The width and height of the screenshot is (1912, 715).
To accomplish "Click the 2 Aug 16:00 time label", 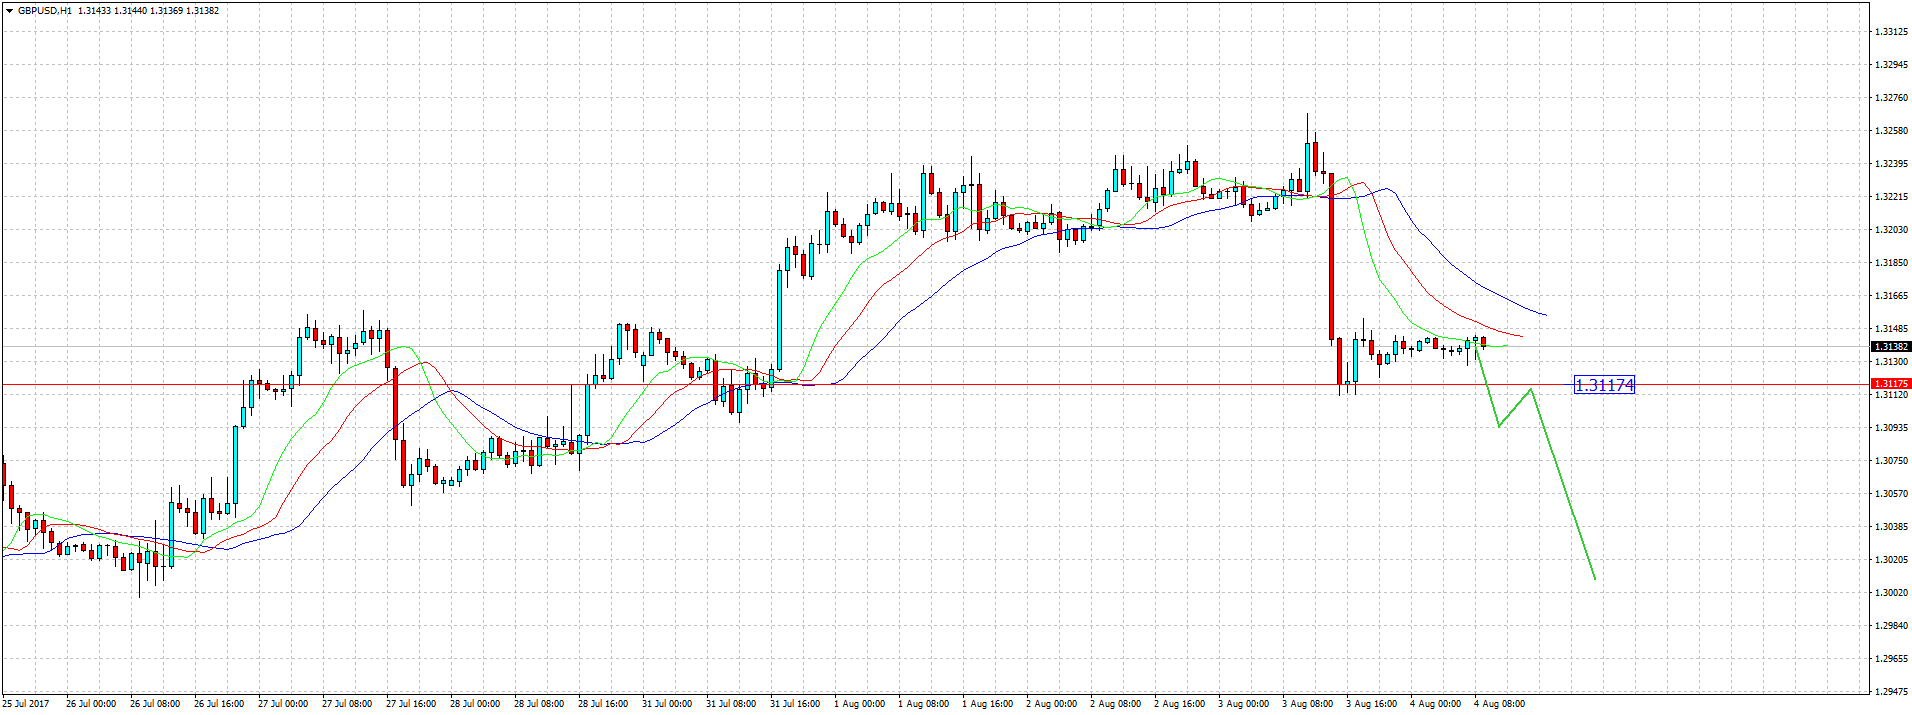I will pos(1180,704).
